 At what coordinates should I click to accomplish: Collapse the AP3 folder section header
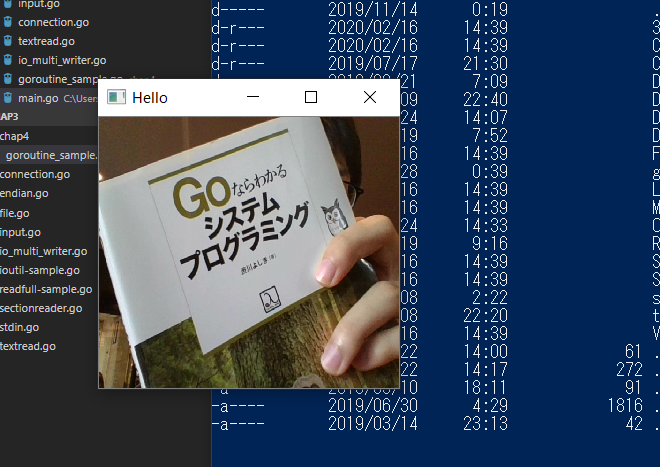[49, 117]
